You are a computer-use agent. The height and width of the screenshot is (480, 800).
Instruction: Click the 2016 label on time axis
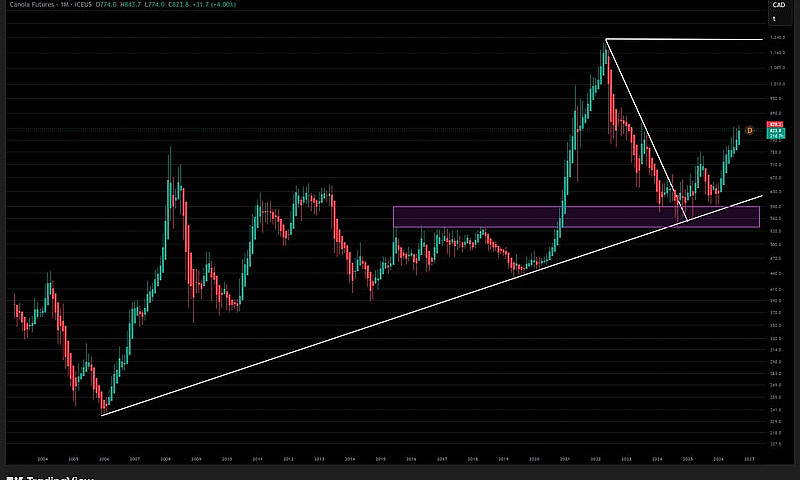[411, 459]
